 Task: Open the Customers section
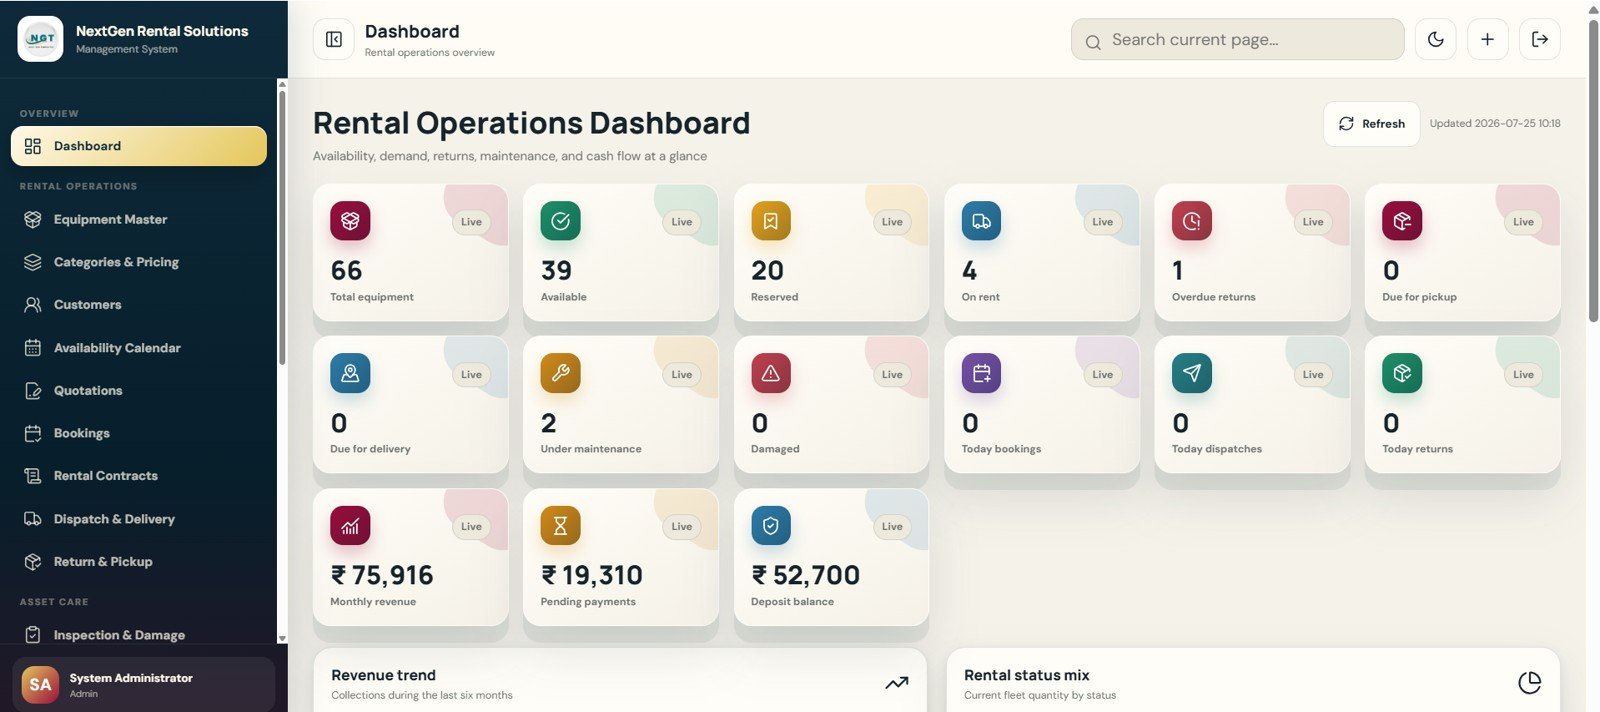(139, 305)
